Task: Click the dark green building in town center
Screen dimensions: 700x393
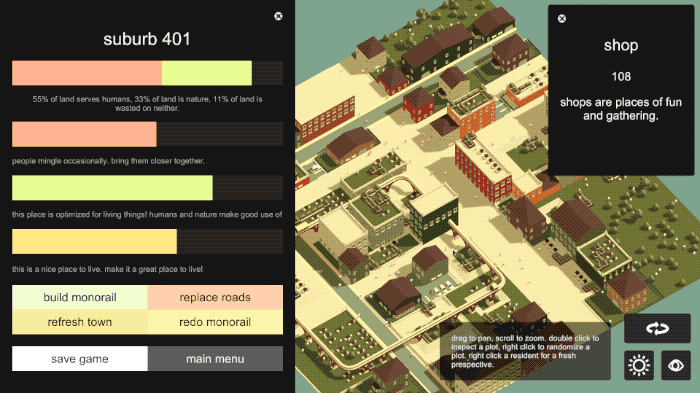Action: pos(434,214)
